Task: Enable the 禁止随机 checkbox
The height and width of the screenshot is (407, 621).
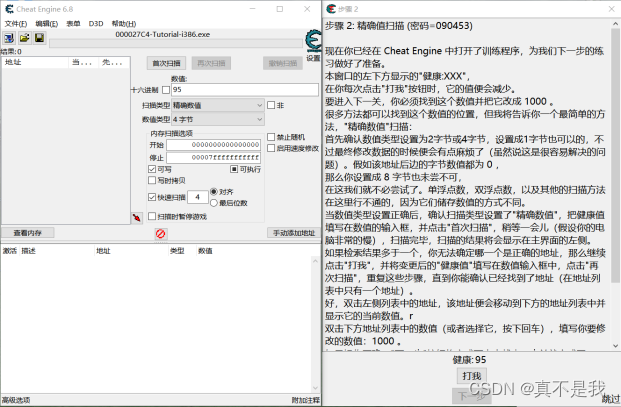Action: point(271,137)
